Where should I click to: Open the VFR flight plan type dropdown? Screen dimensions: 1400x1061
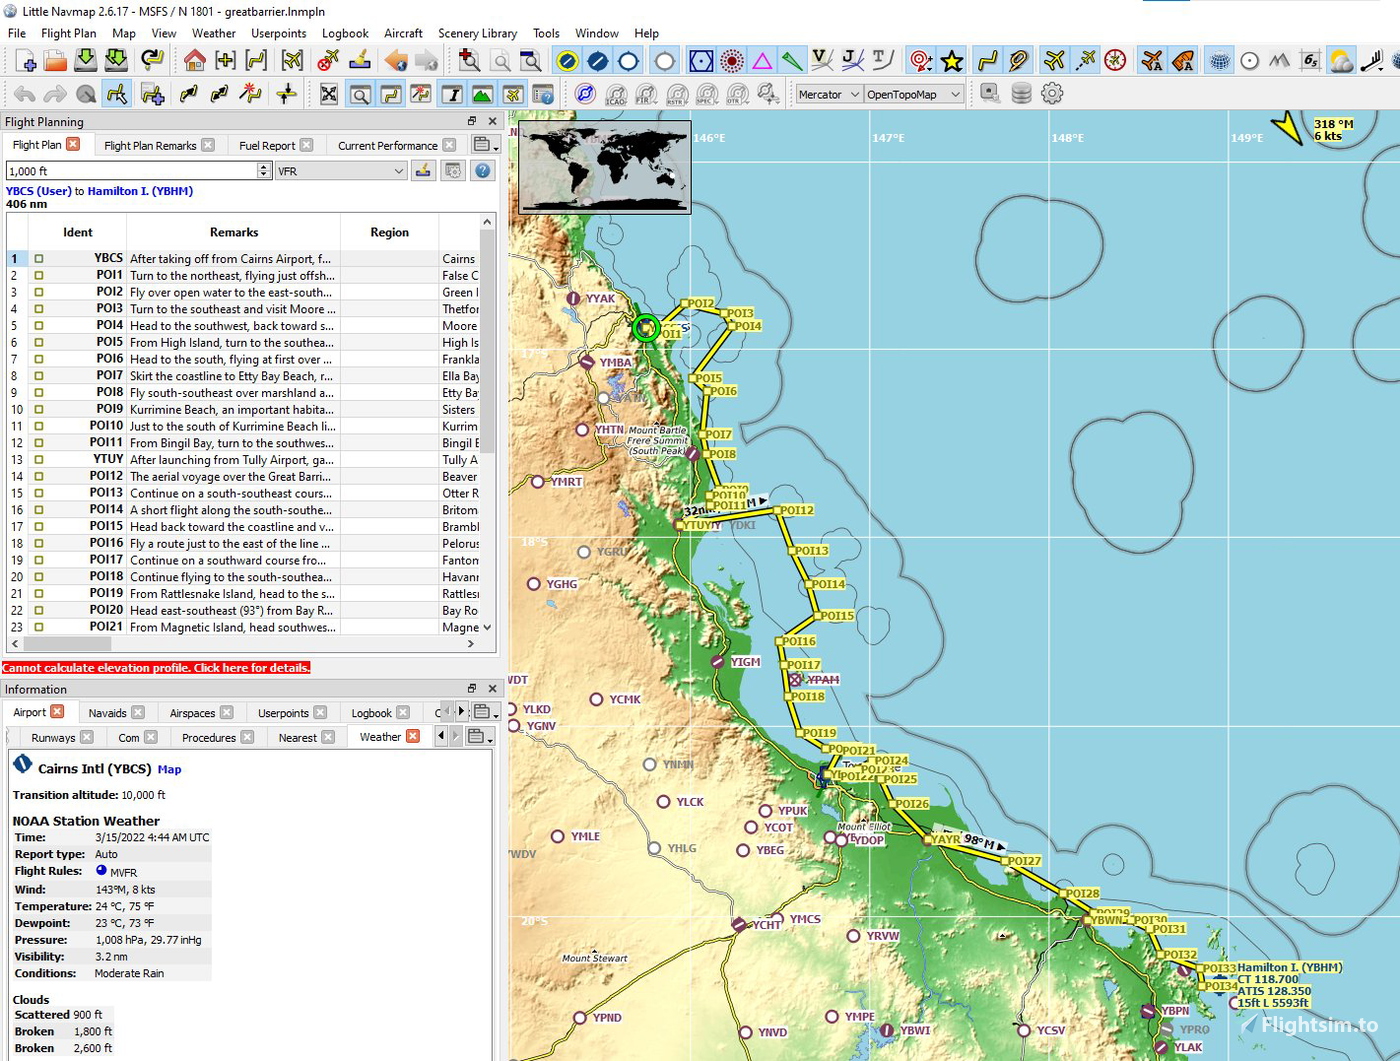click(x=341, y=171)
